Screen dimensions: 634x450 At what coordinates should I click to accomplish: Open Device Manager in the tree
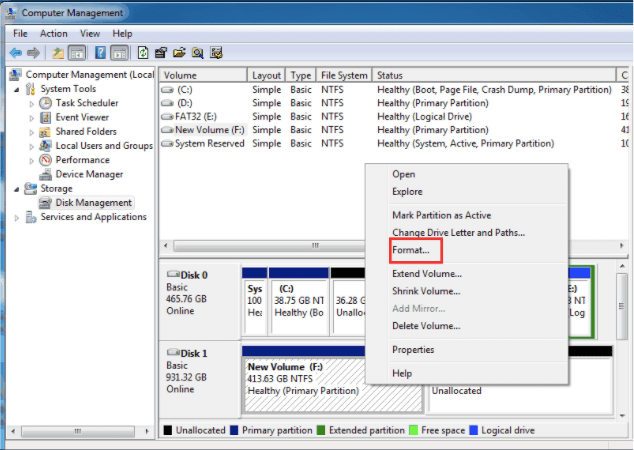[89, 174]
